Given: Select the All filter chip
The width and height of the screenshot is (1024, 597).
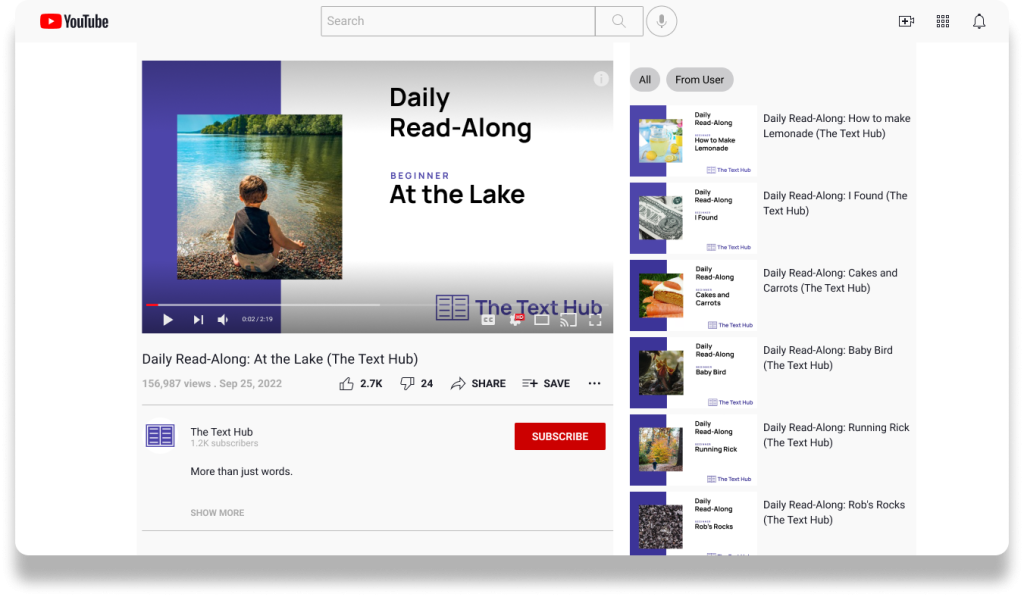Looking at the screenshot, I should pos(645,80).
